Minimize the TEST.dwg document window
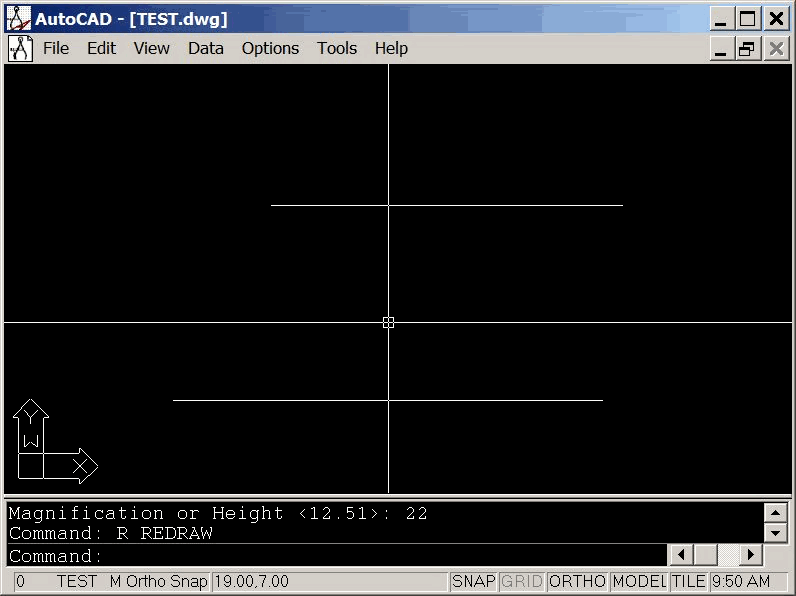This screenshot has width=796, height=596. tap(720, 49)
